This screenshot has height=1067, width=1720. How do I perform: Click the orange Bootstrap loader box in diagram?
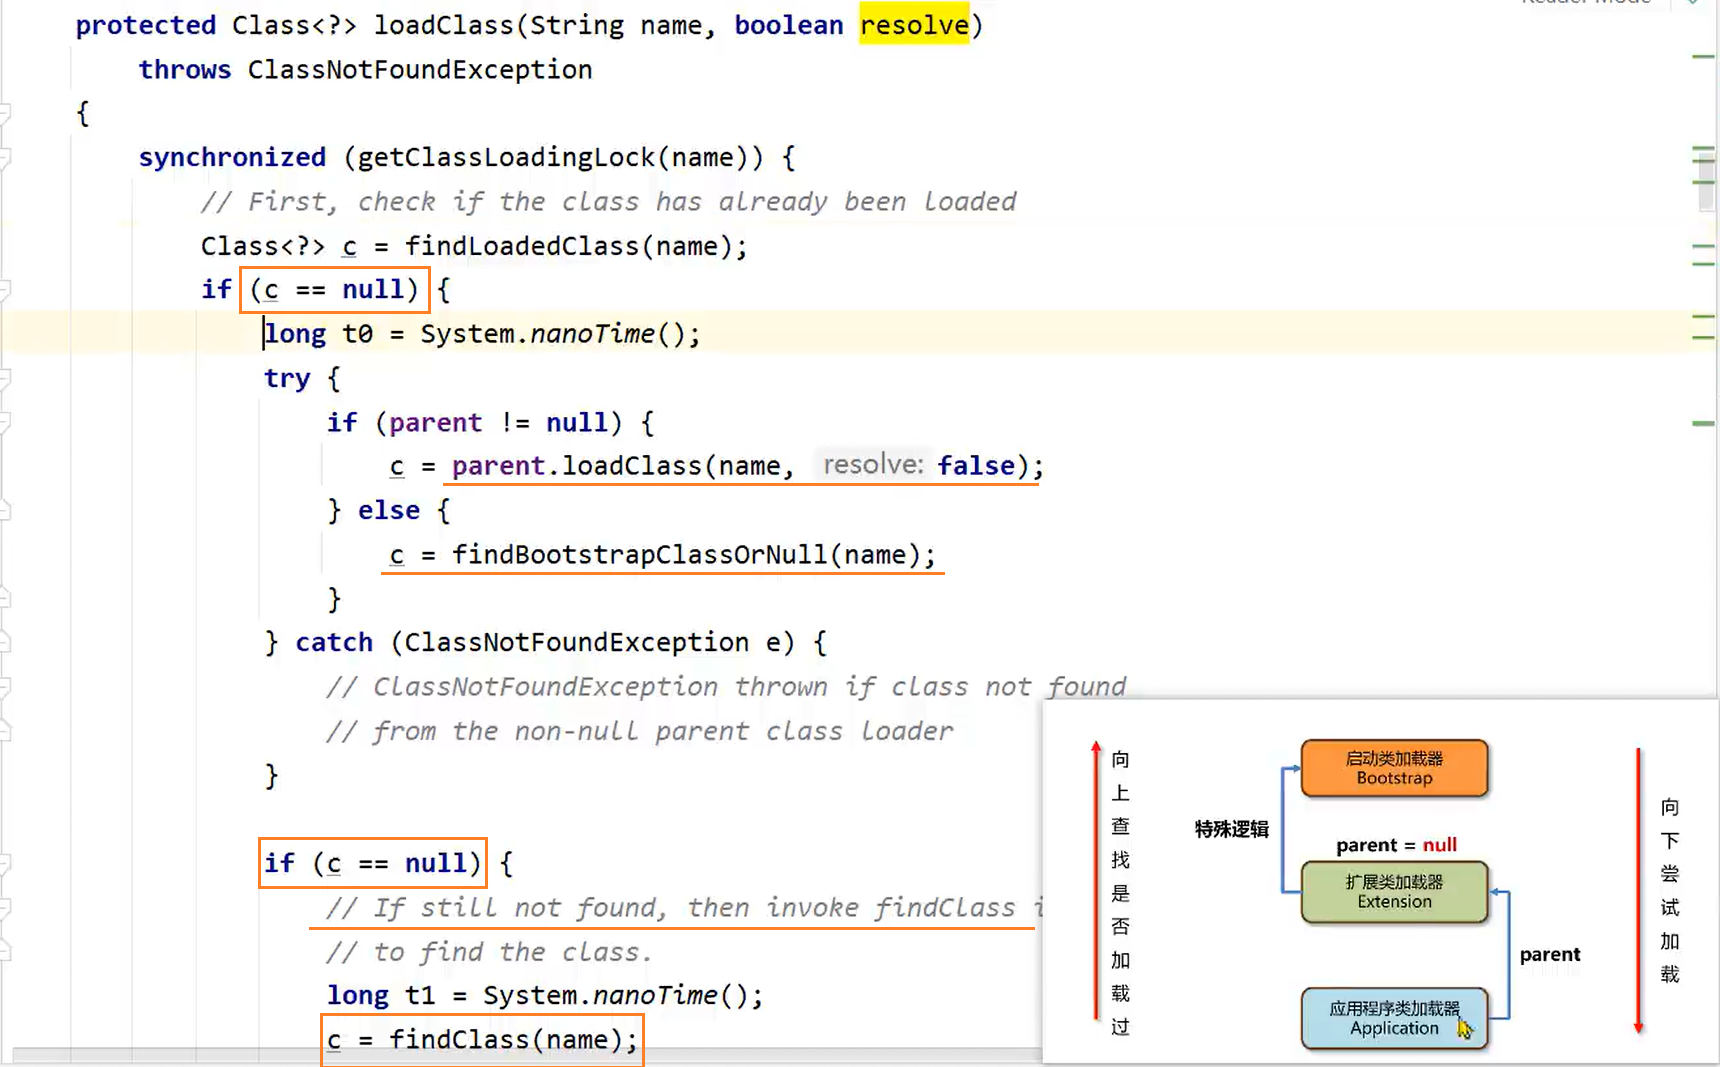(1394, 768)
